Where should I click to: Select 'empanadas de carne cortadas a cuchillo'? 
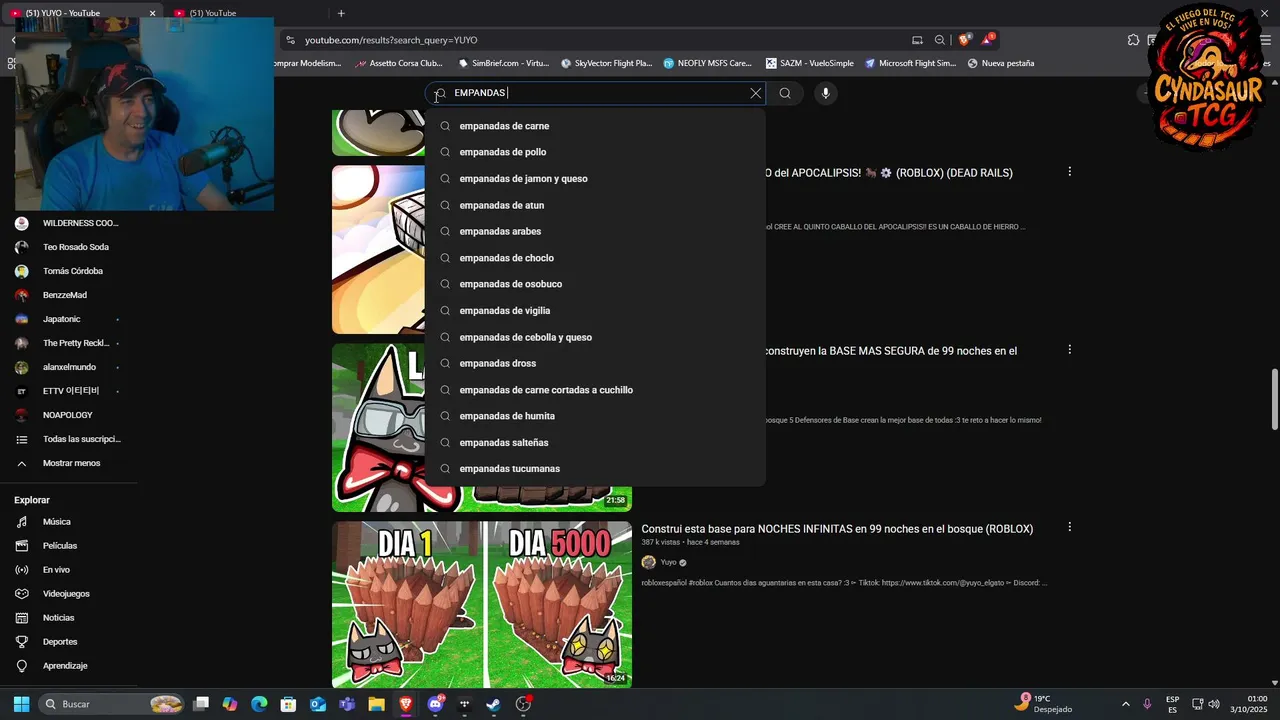click(x=595, y=390)
